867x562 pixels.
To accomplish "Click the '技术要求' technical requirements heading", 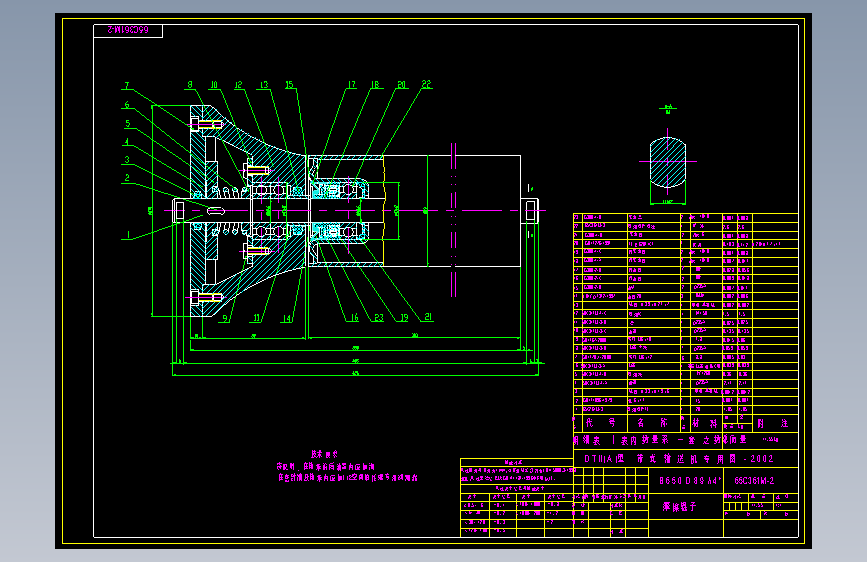I will tap(324, 454).
